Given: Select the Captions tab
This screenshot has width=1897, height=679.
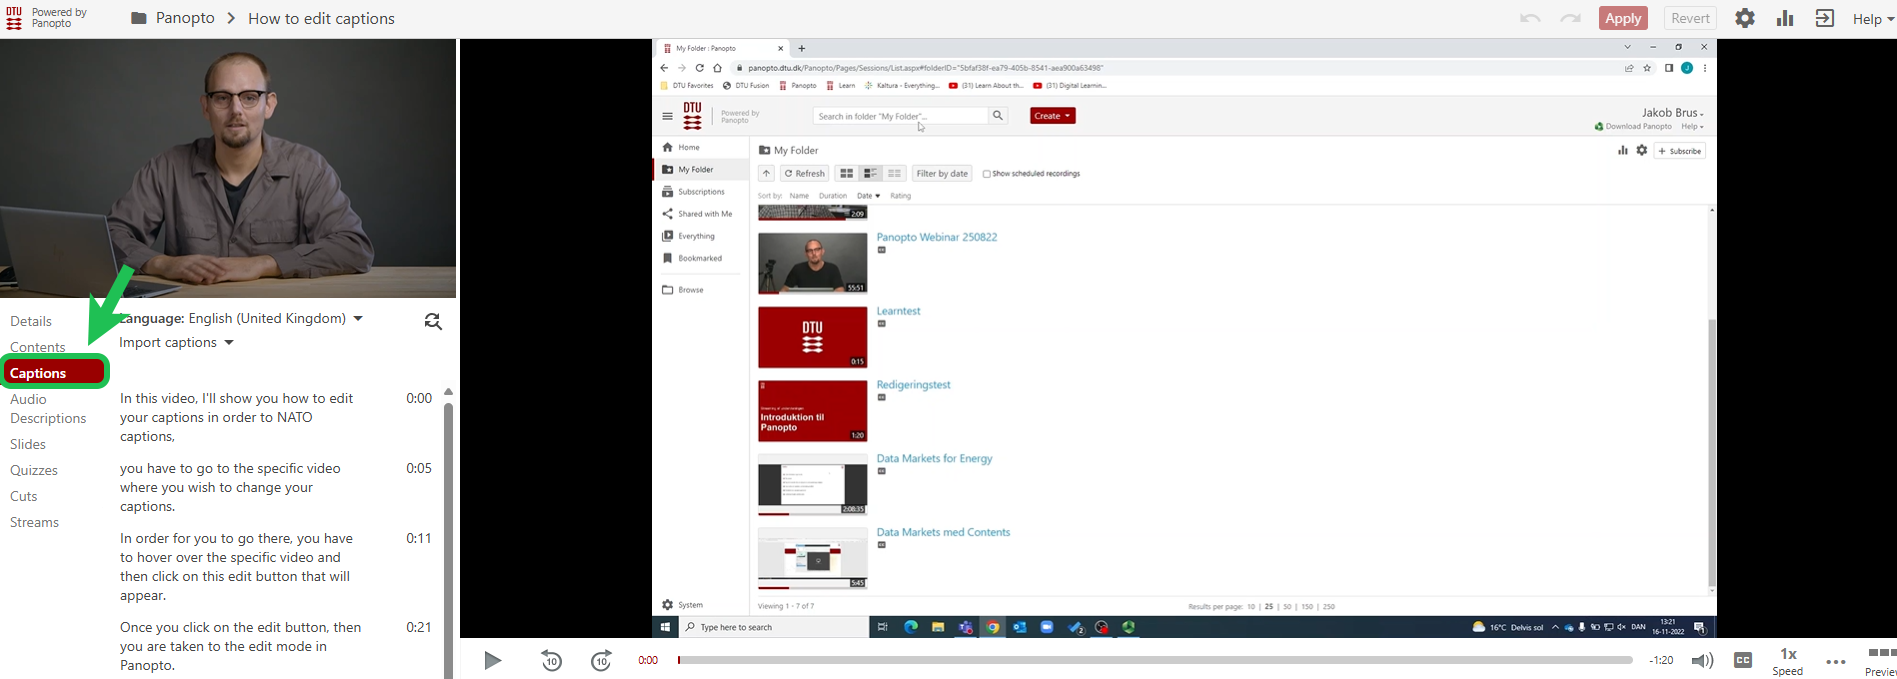Looking at the screenshot, I should point(54,373).
